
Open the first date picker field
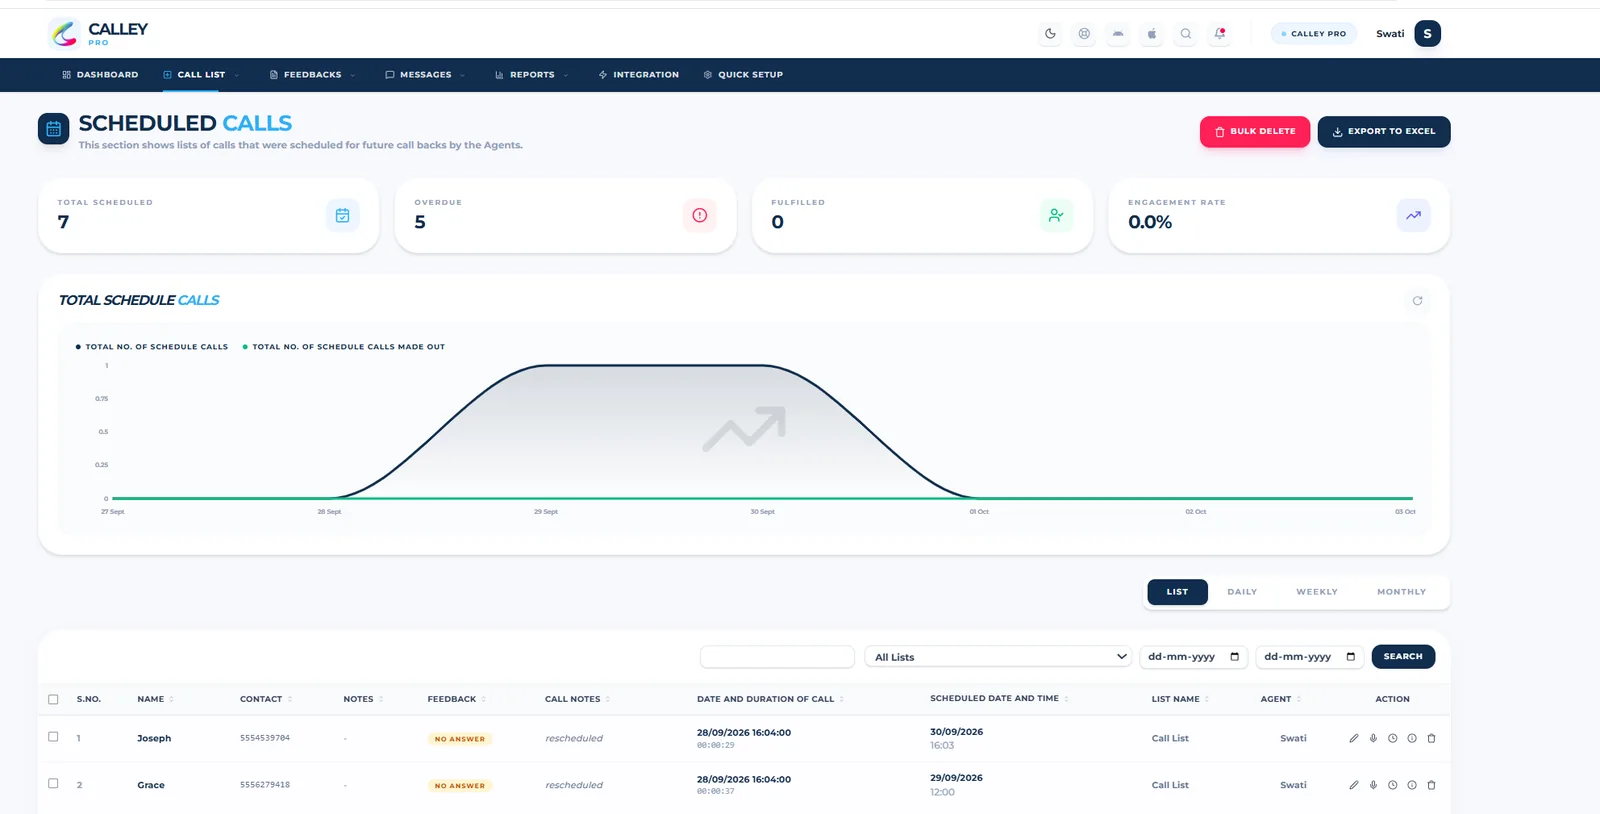pos(1194,657)
